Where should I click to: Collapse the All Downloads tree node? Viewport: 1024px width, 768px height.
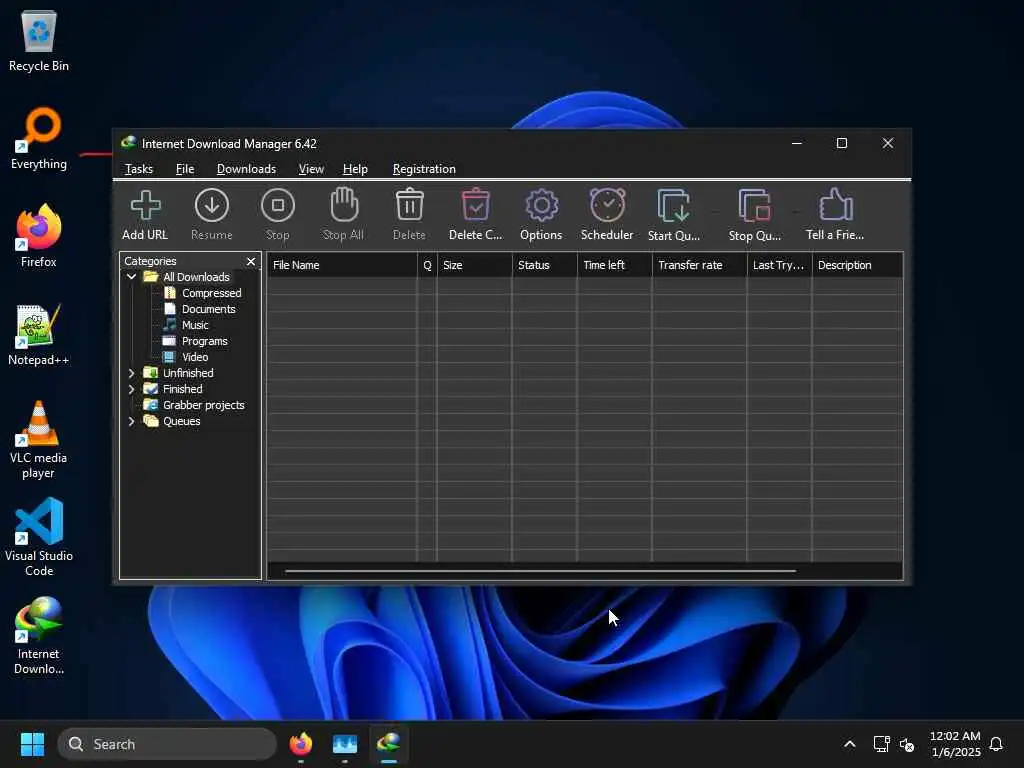(131, 277)
